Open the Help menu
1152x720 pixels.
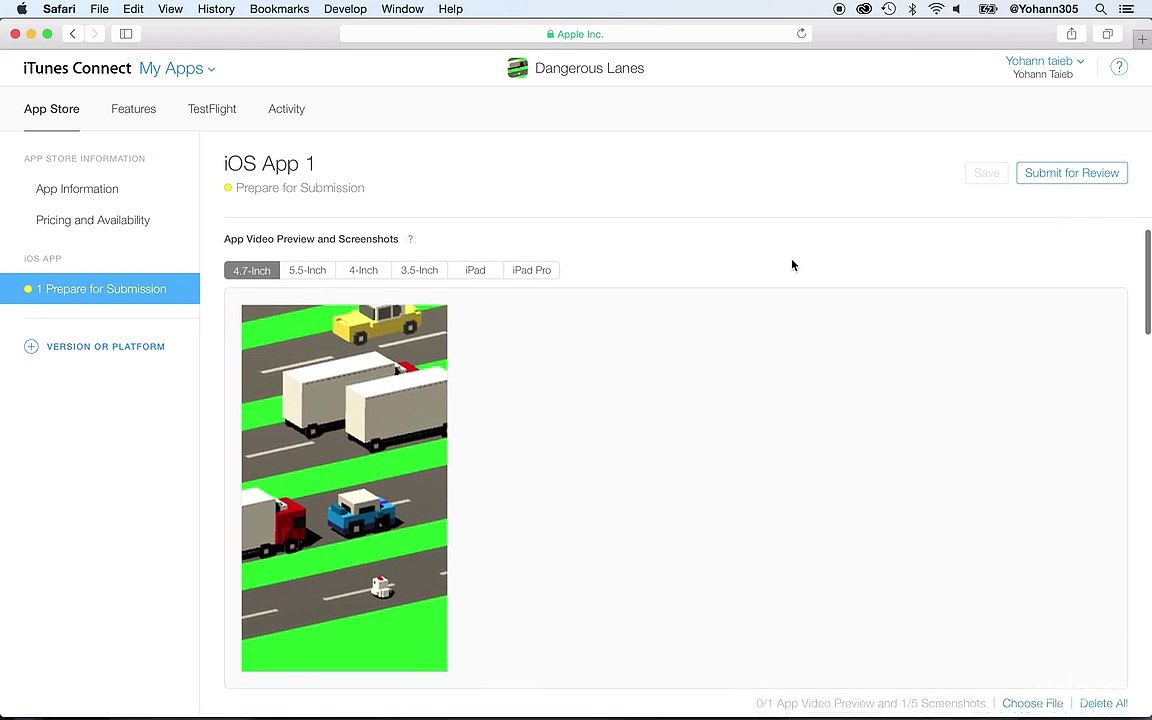[x=450, y=9]
